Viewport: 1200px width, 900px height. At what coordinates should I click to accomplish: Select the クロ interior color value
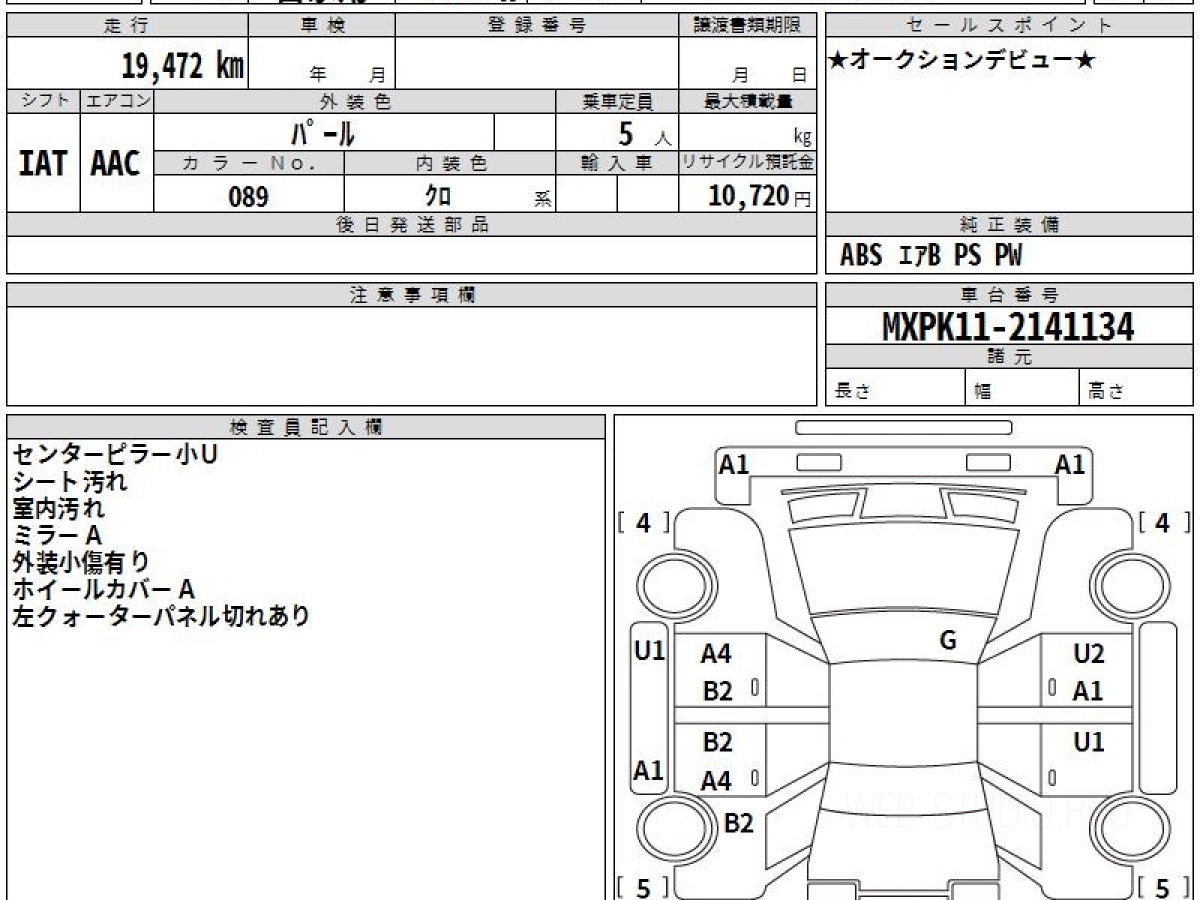point(438,196)
